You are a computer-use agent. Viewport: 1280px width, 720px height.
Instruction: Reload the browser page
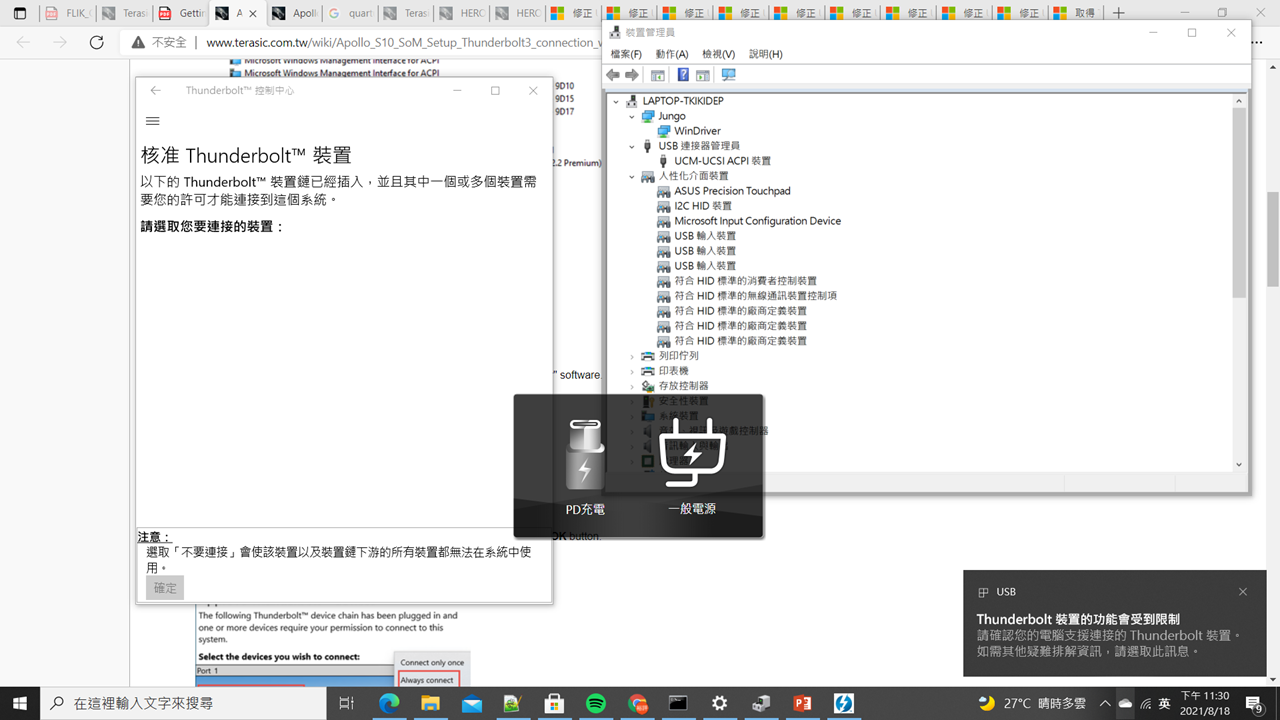click(x=97, y=42)
